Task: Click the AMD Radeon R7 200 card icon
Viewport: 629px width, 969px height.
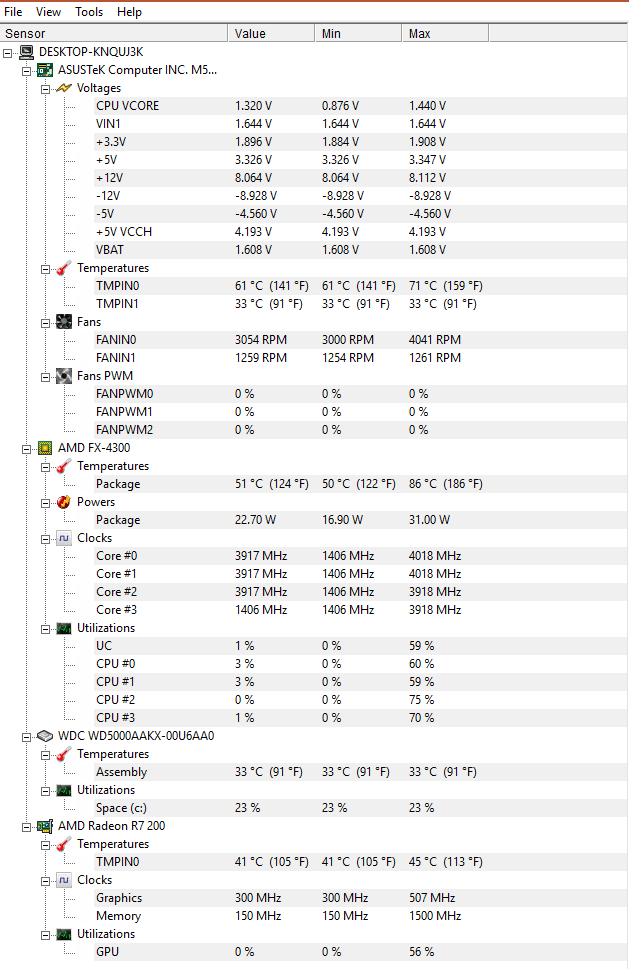Action: click(45, 826)
